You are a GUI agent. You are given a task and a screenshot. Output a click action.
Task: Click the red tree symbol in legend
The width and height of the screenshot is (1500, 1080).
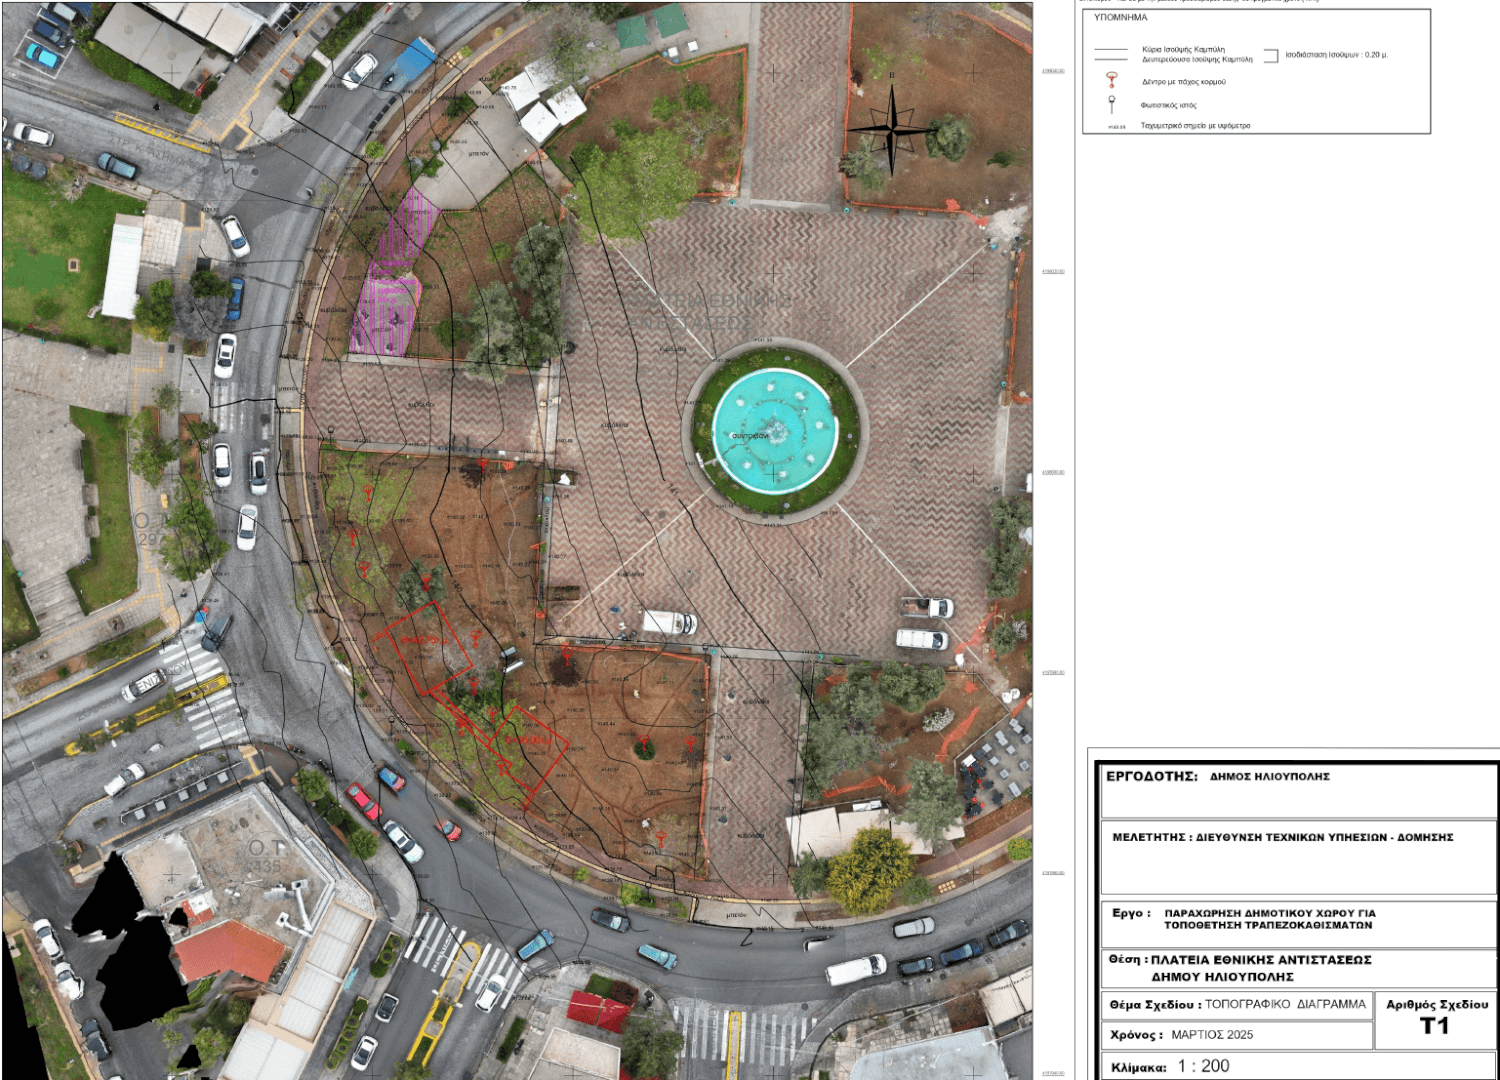click(1111, 80)
